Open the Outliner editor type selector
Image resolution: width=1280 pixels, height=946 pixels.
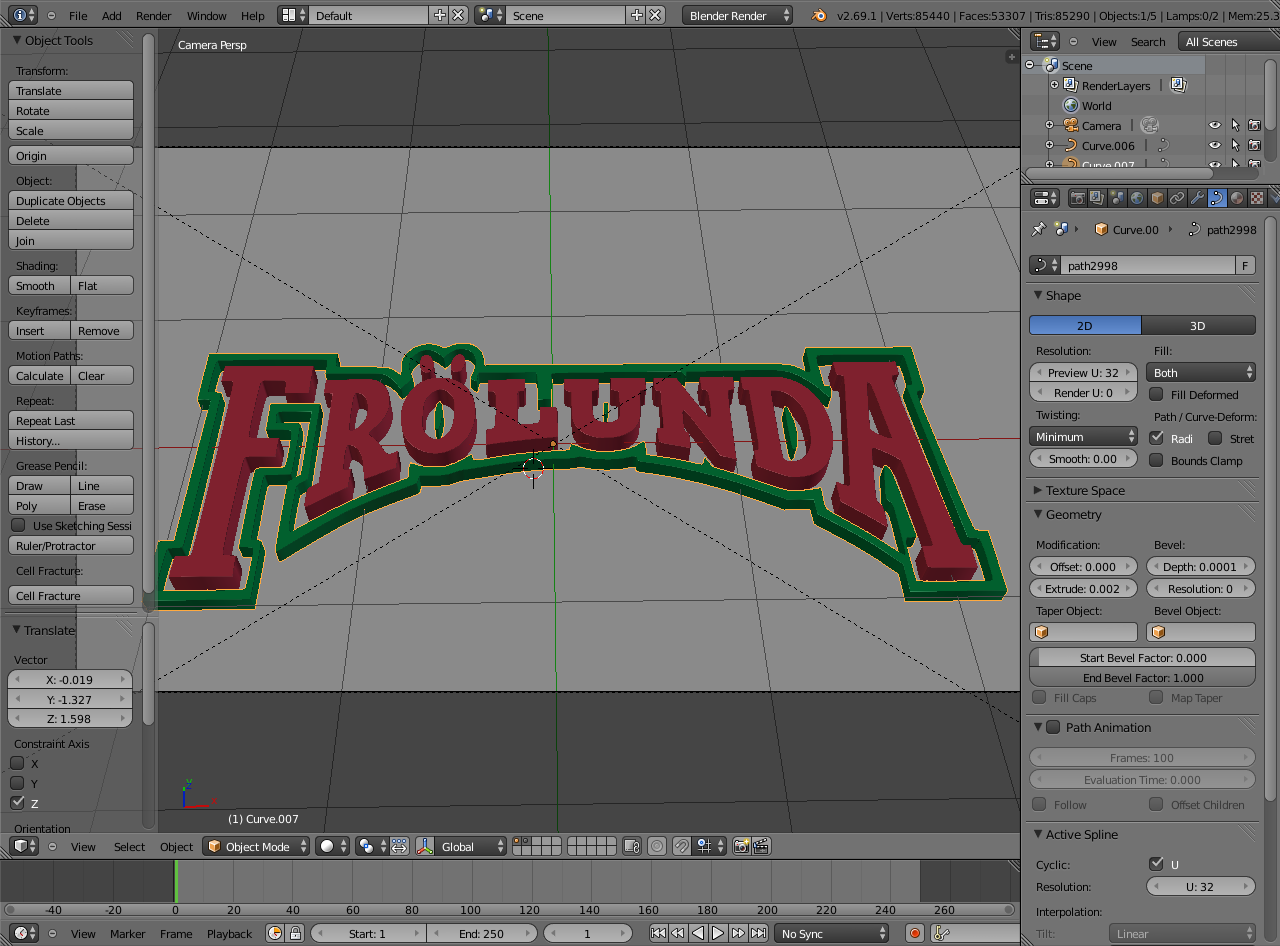pyautogui.click(x=1045, y=41)
